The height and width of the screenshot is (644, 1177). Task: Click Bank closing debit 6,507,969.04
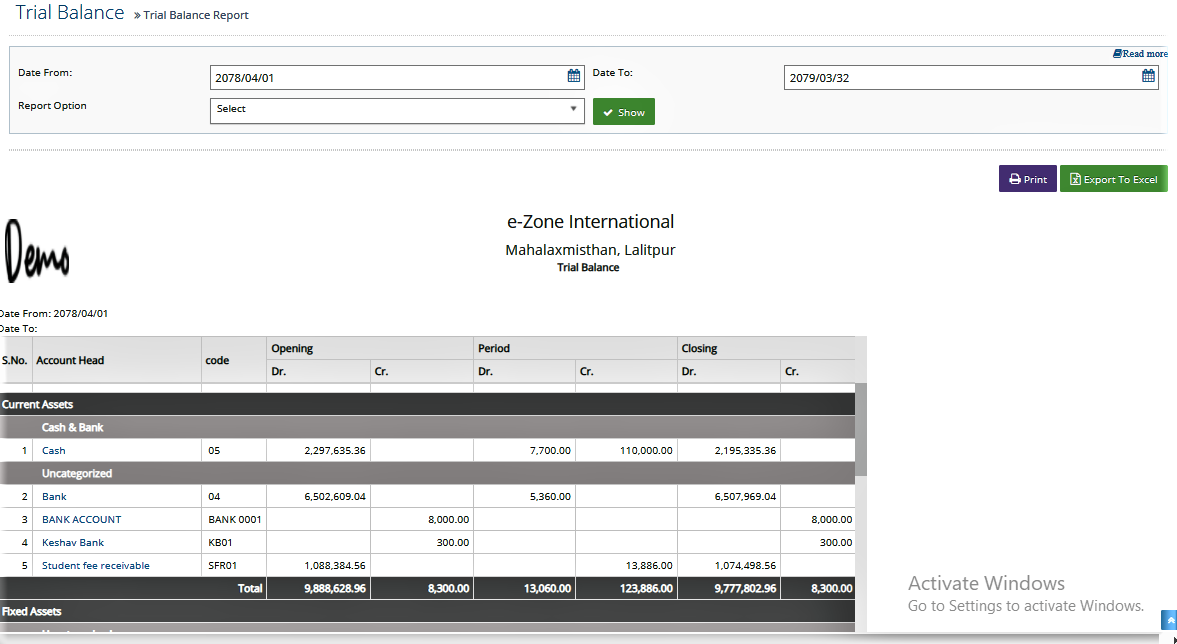[x=745, y=496]
